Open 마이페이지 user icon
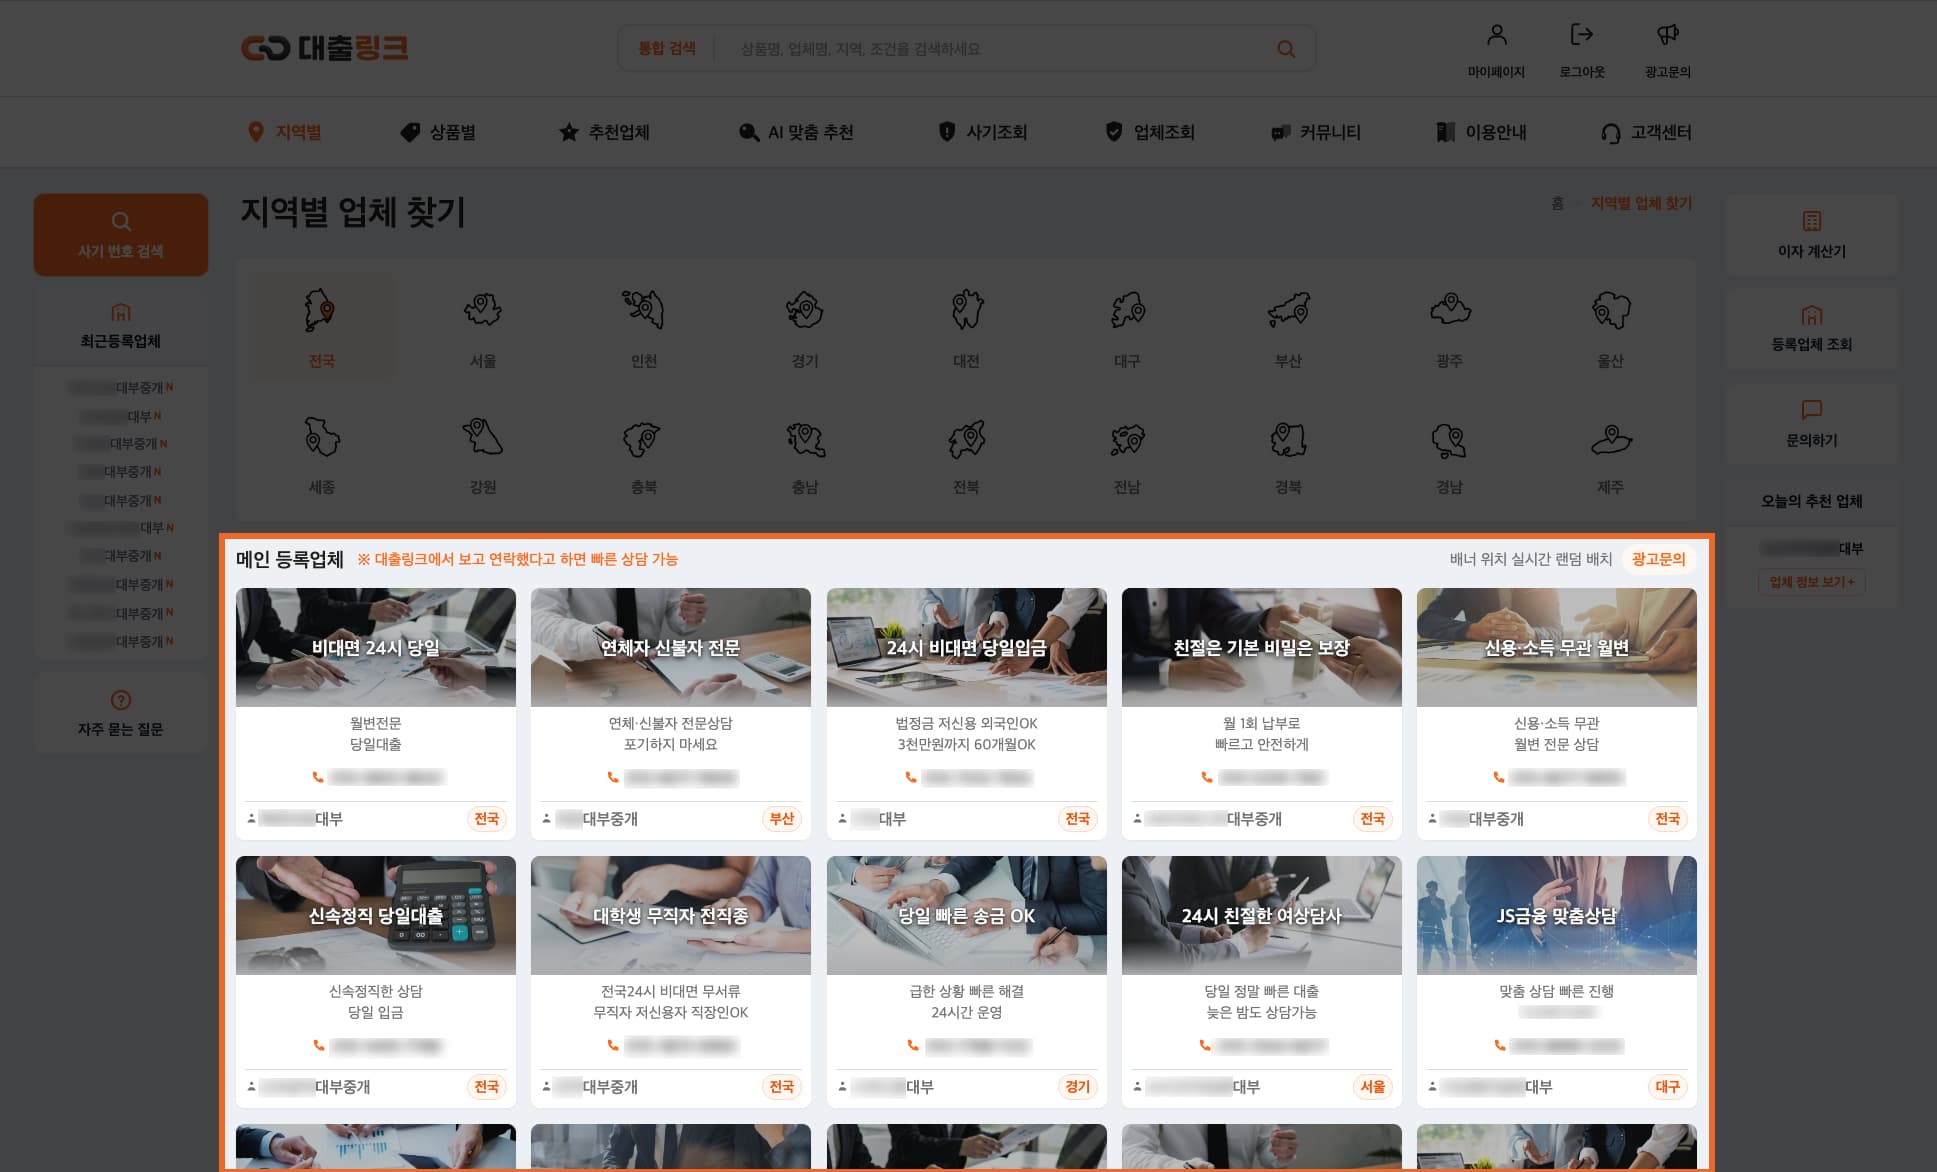 click(1496, 35)
